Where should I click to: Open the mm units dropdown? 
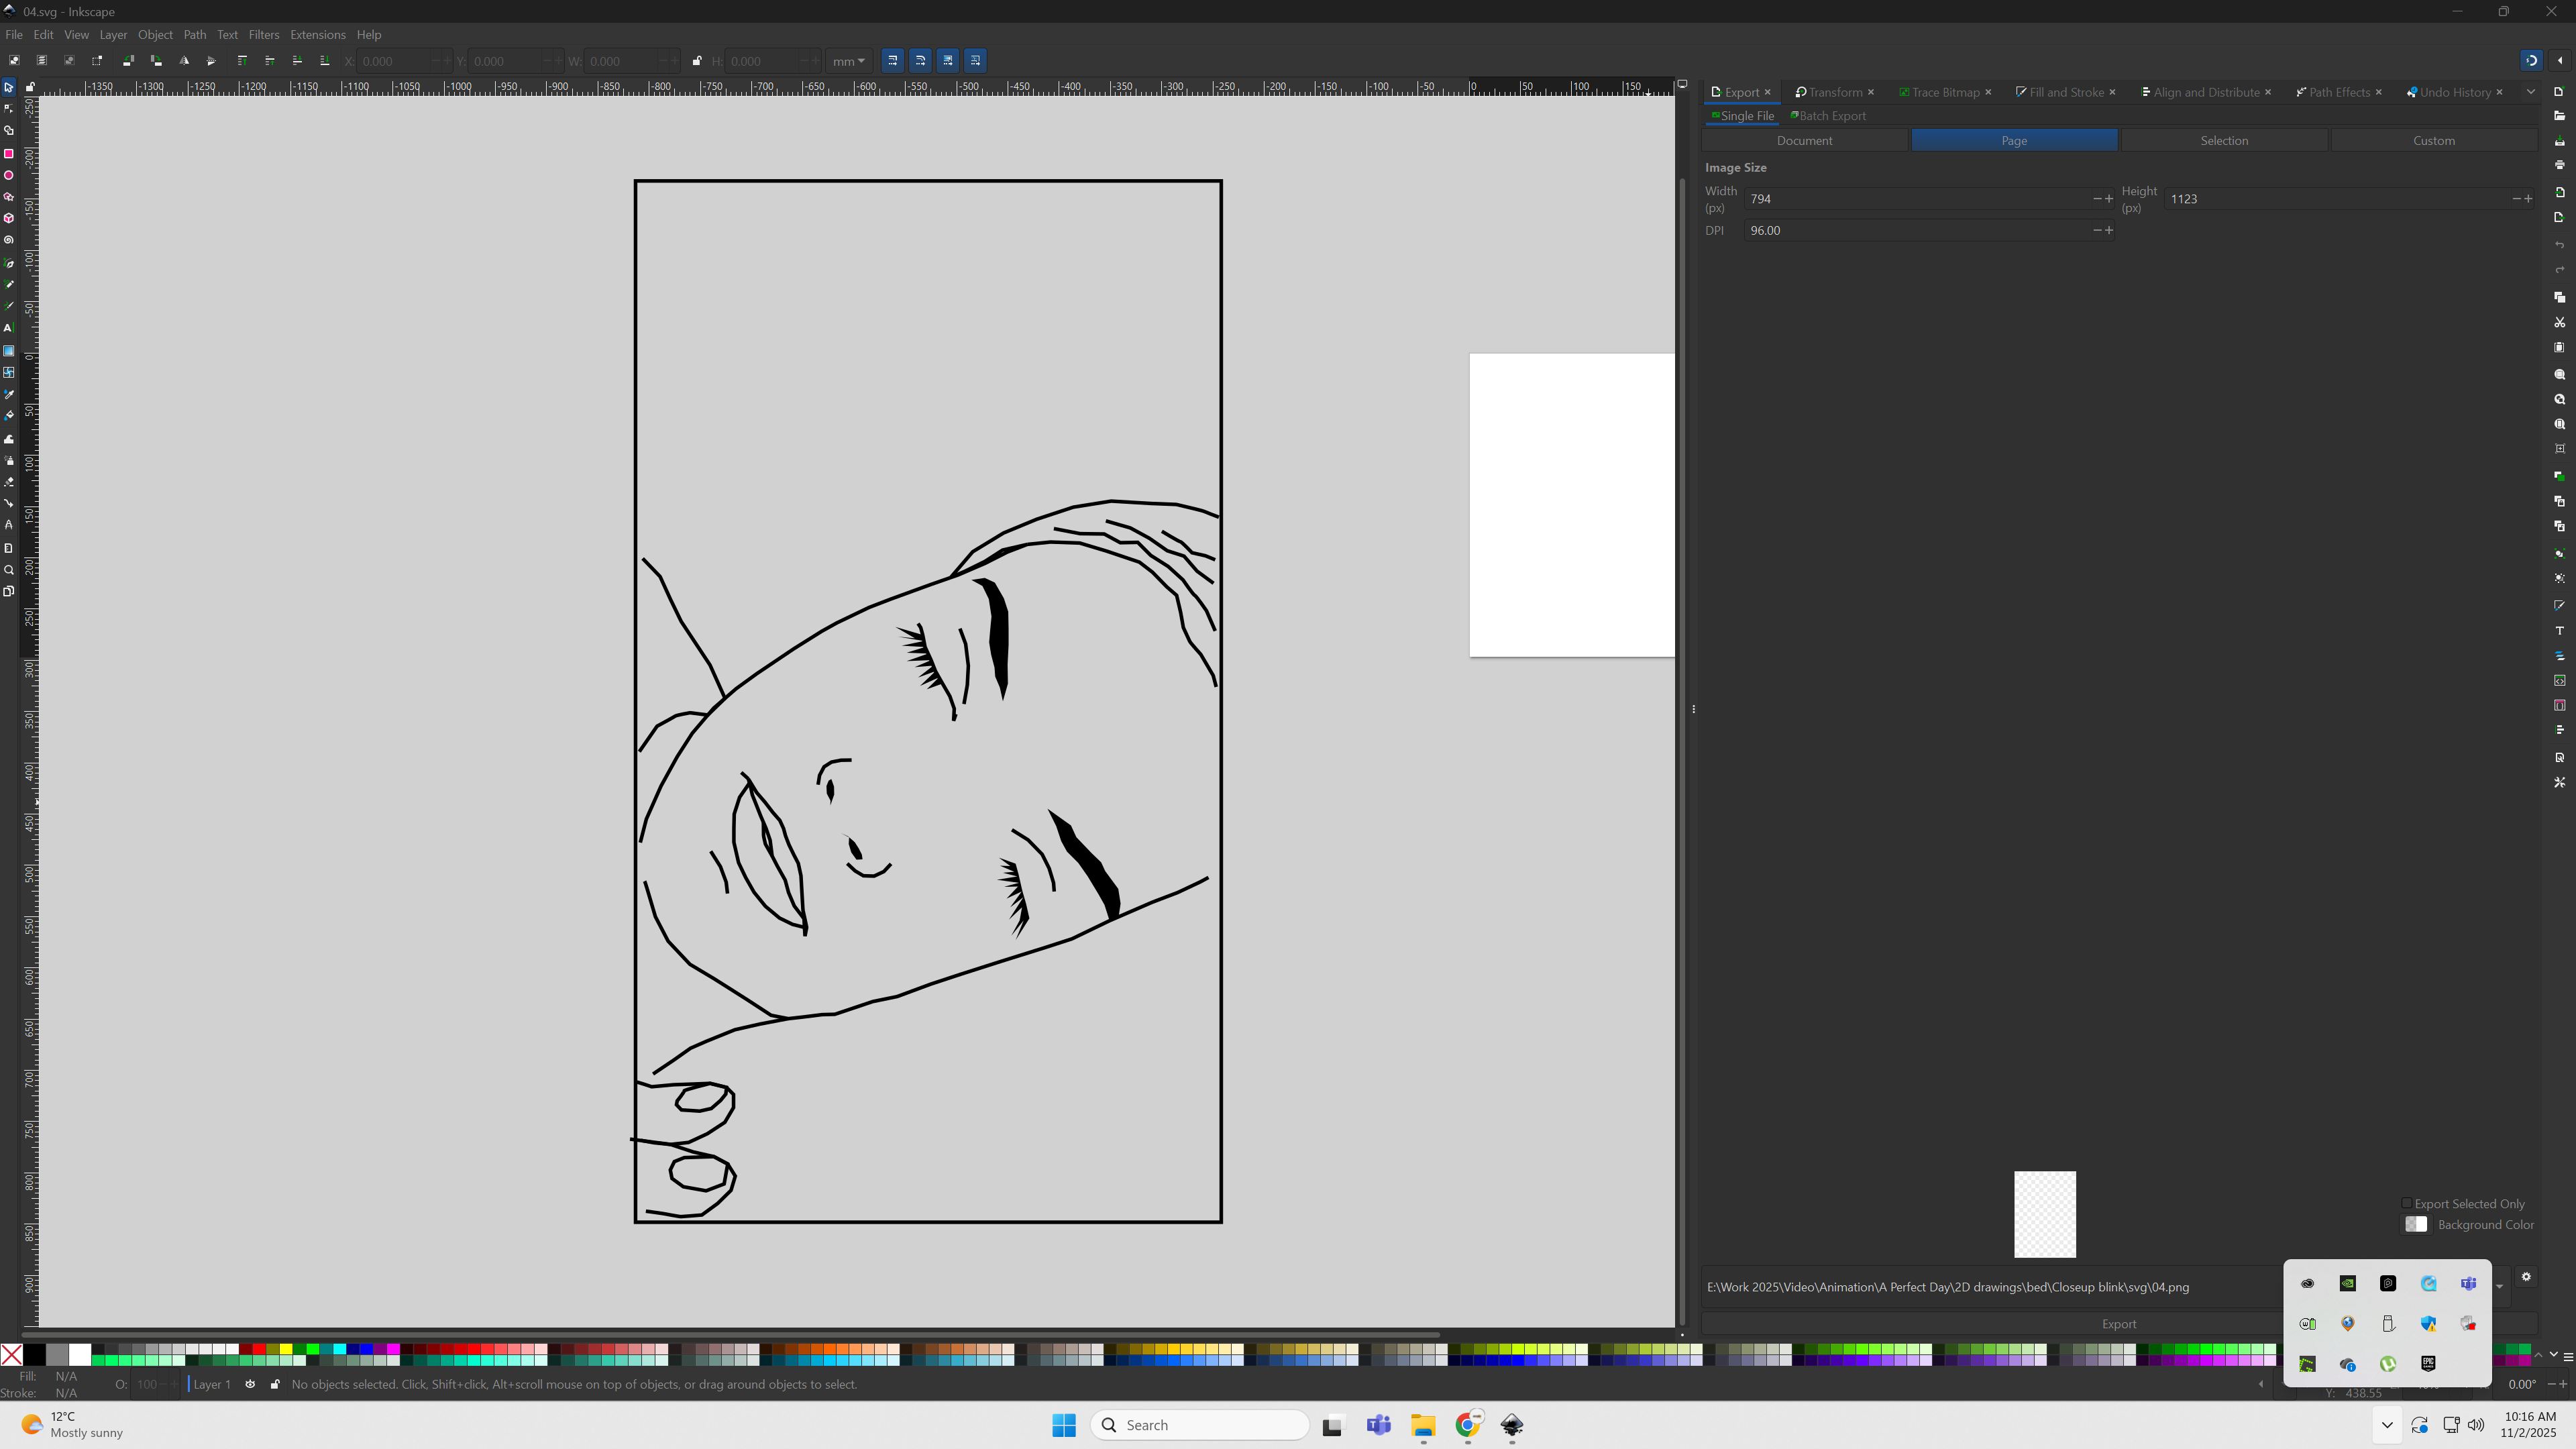pos(849,61)
